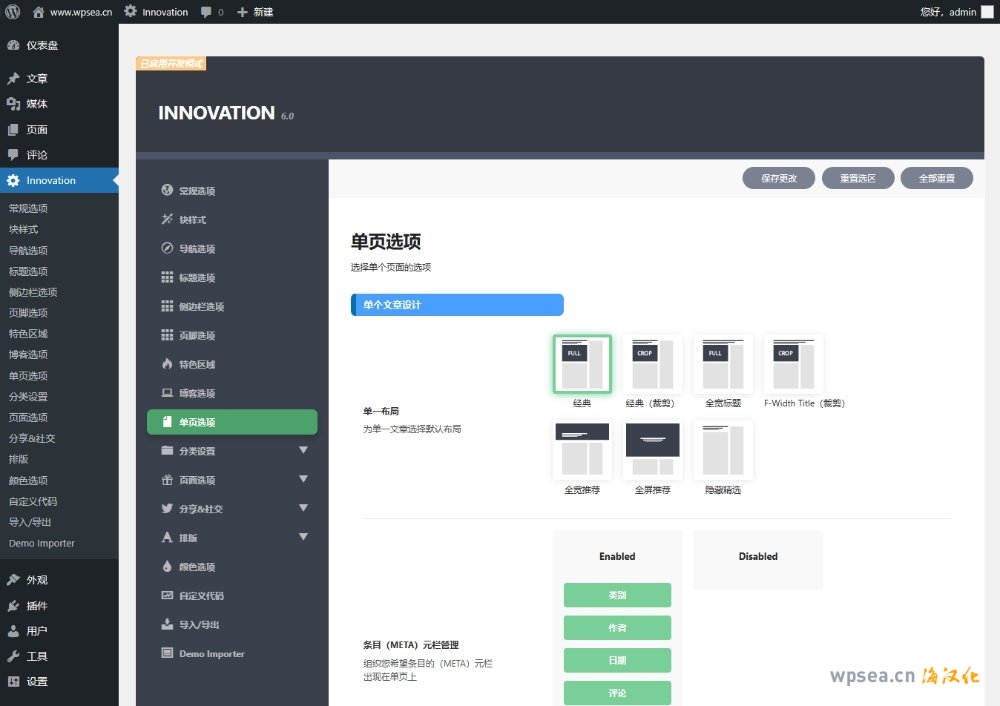The image size is (1000, 706).
Task: Expand the 分类设置 section arrow
Action: [303, 451]
